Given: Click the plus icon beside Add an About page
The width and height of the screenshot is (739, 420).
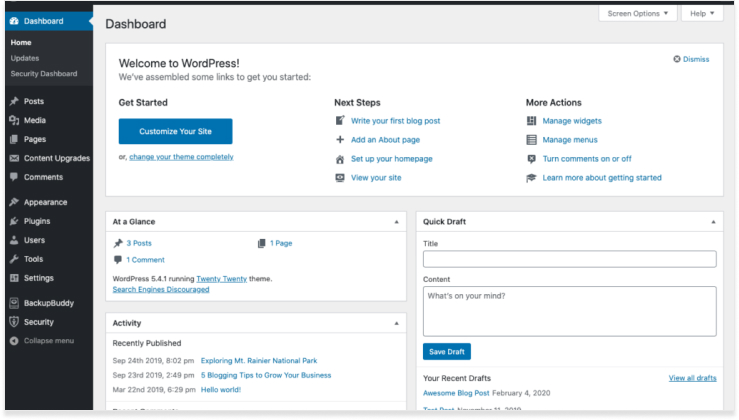Looking at the screenshot, I should (340, 140).
